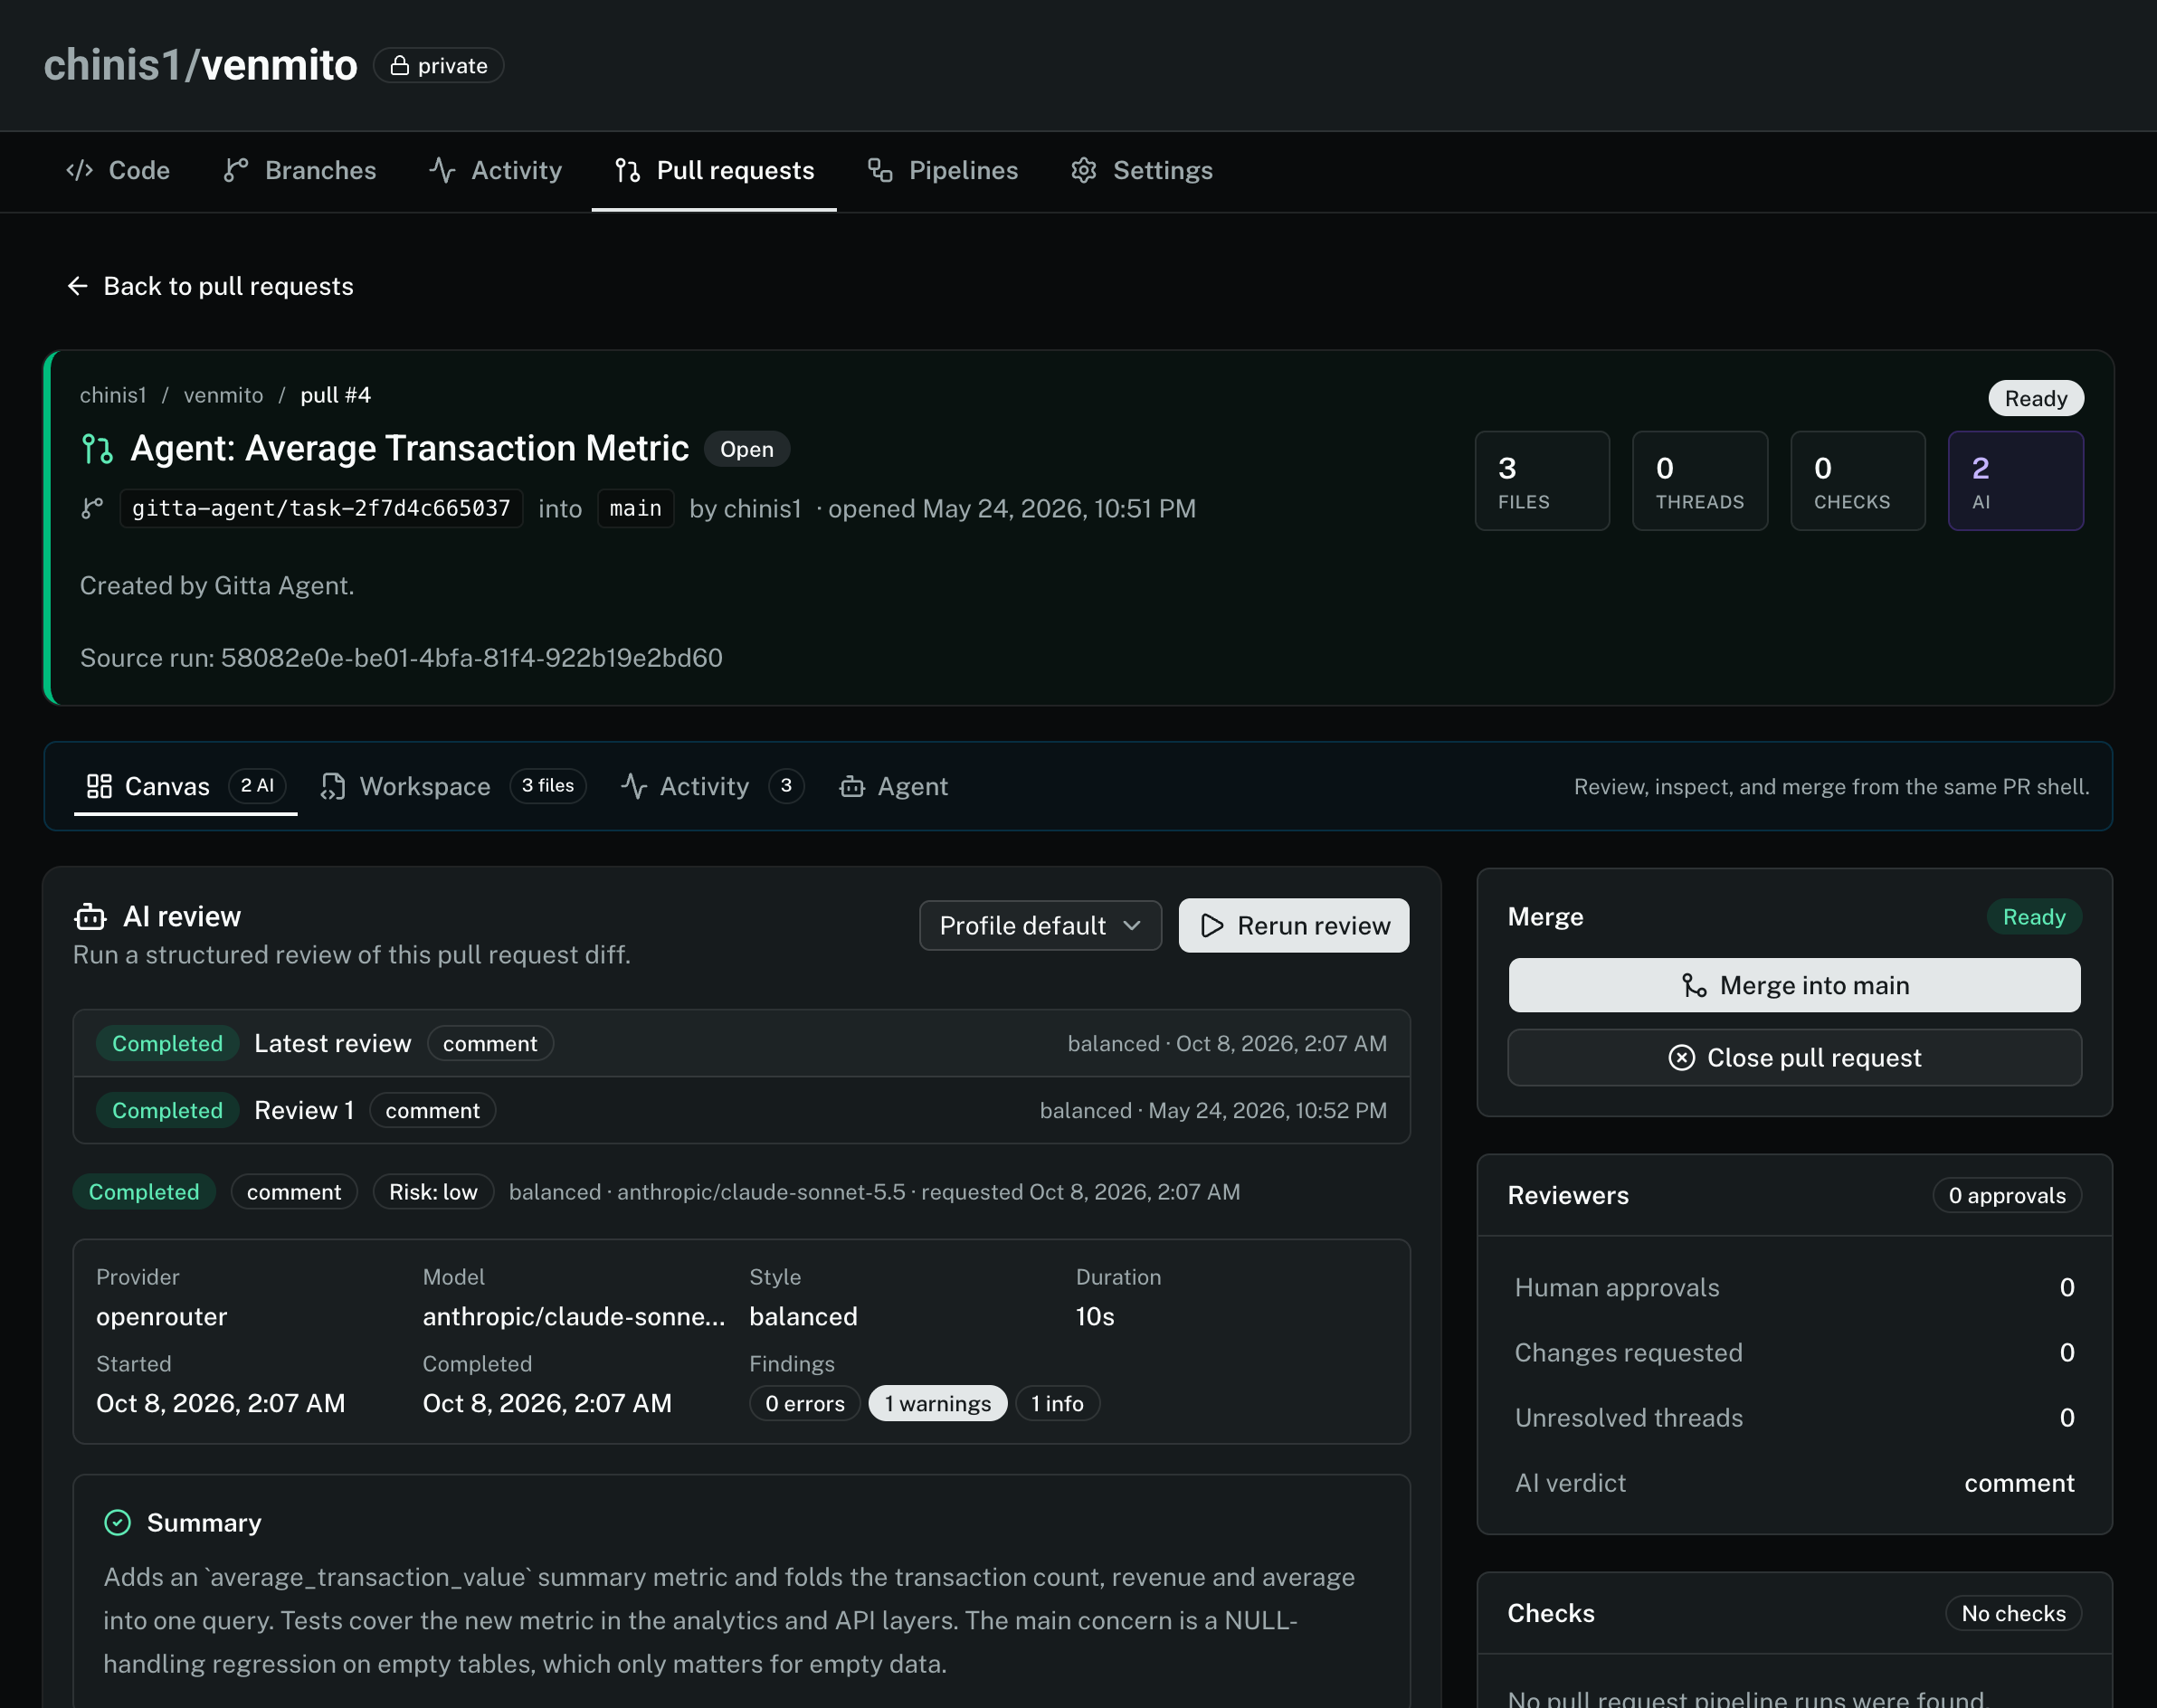Click Close pull request button
The height and width of the screenshot is (1708, 2157).
point(1795,1058)
